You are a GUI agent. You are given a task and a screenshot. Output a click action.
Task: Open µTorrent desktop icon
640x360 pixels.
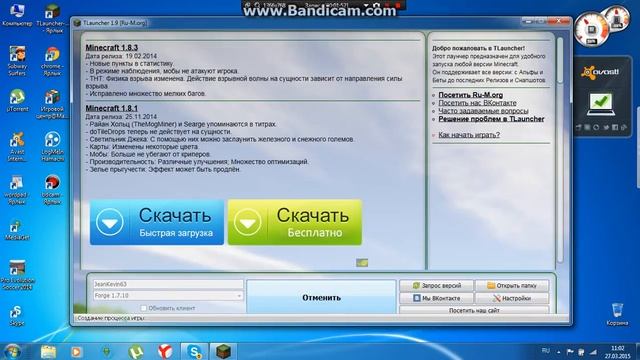point(17,100)
